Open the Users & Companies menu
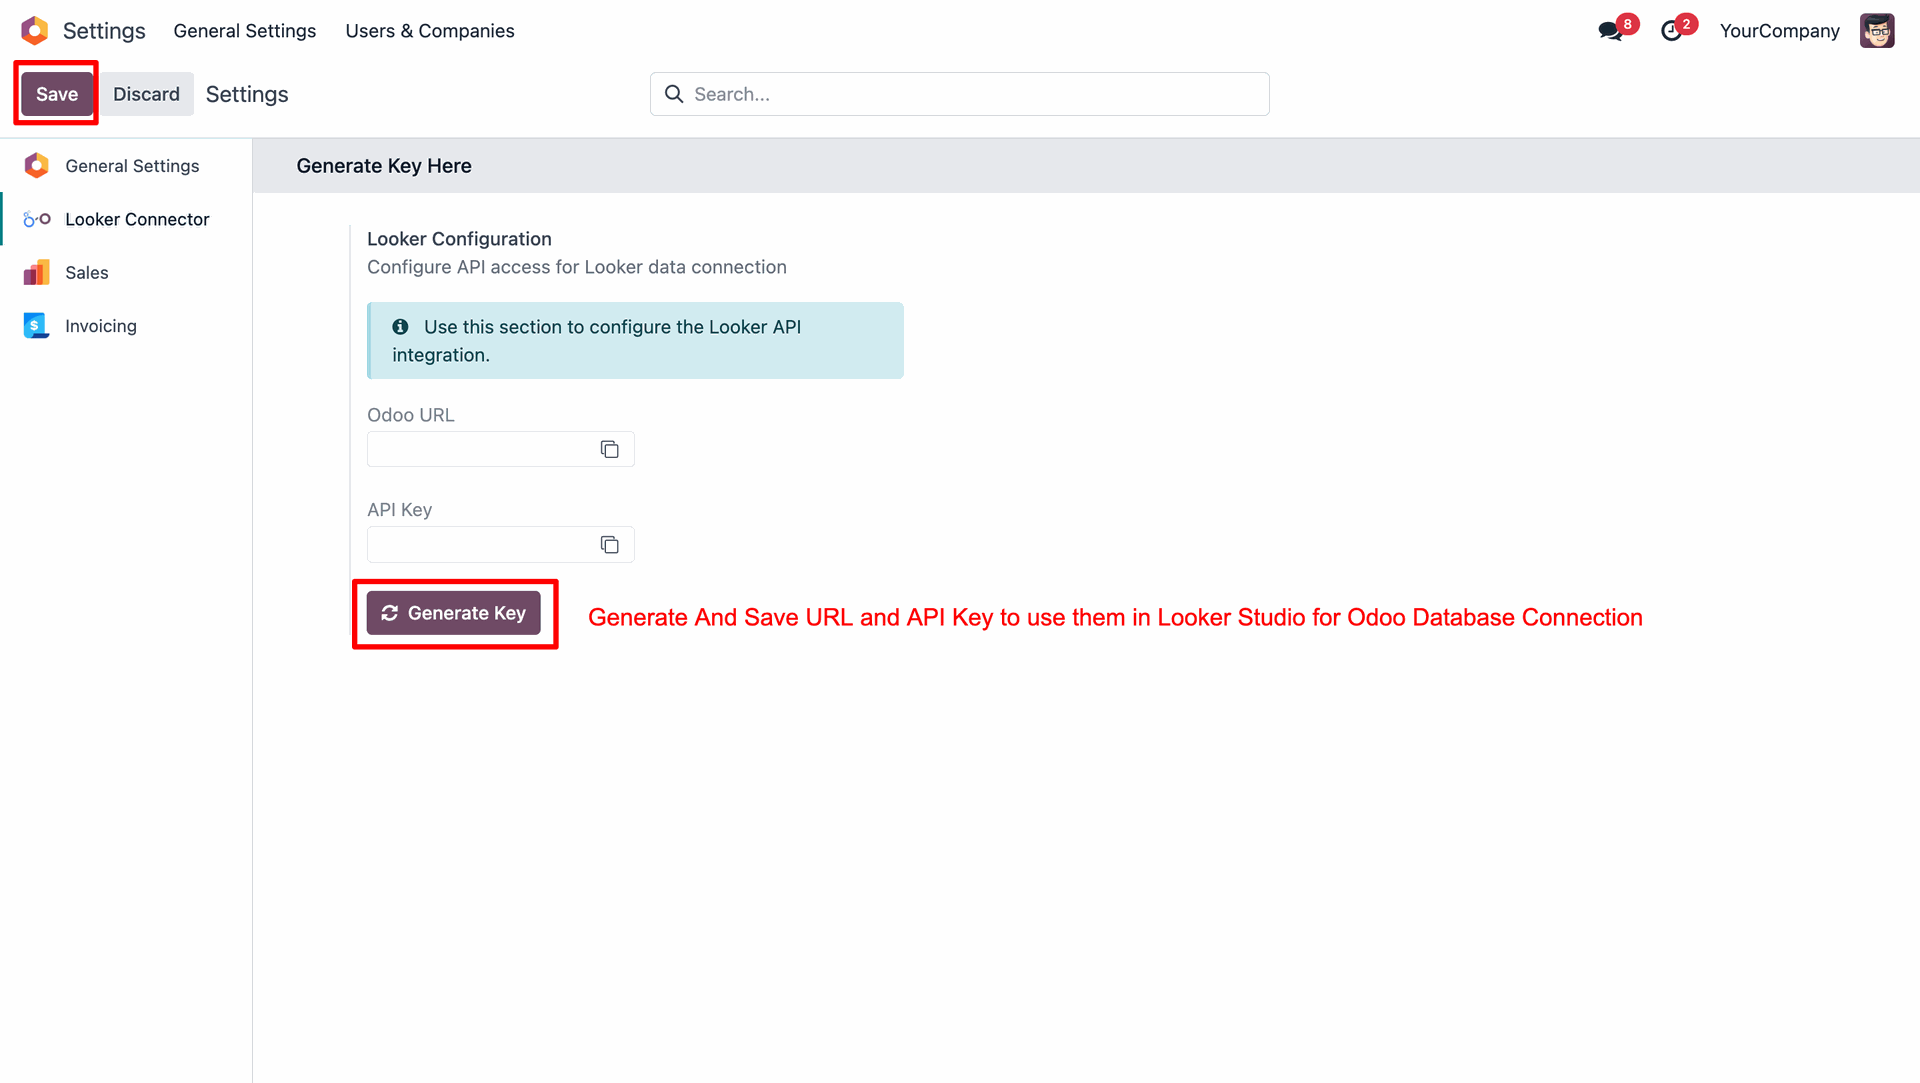The width and height of the screenshot is (1920, 1083). tap(430, 31)
